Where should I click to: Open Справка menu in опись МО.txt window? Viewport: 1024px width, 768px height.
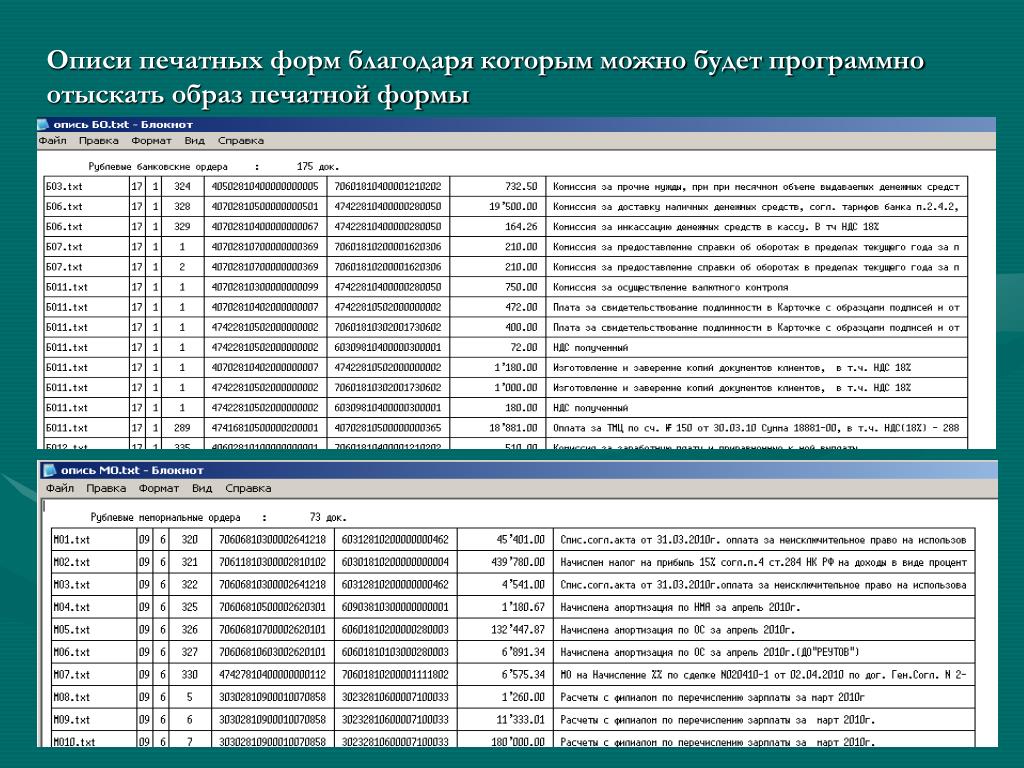pyautogui.click(x=248, y=488)
